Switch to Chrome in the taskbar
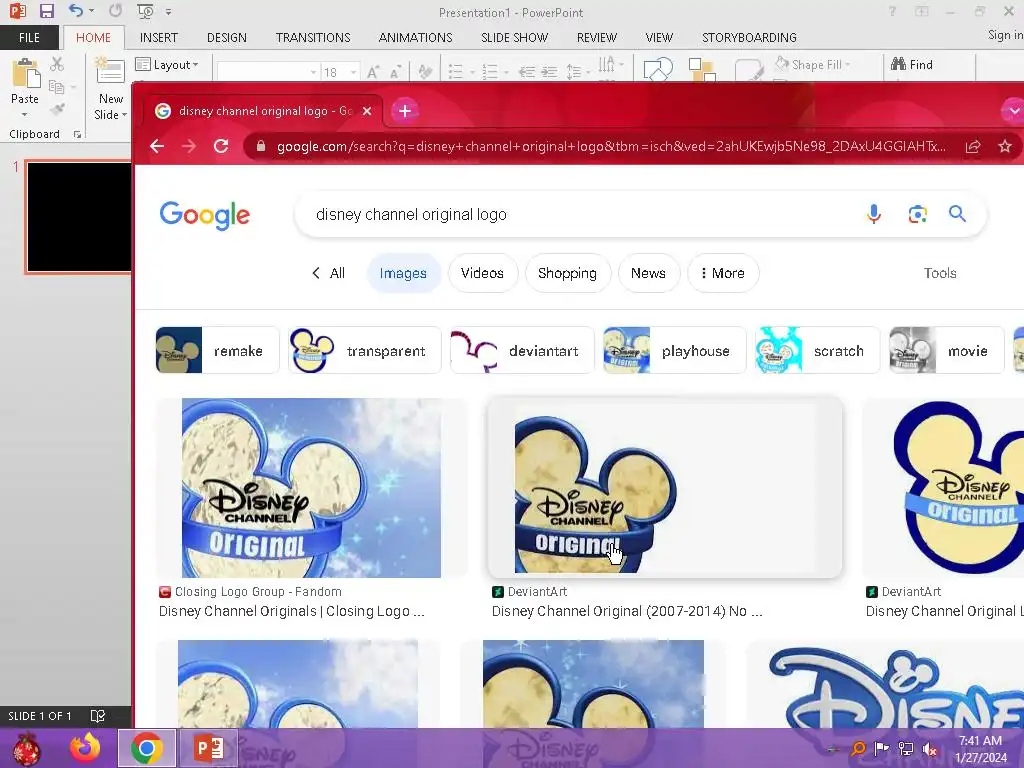Screen dimensions: 1024x768 146,748
